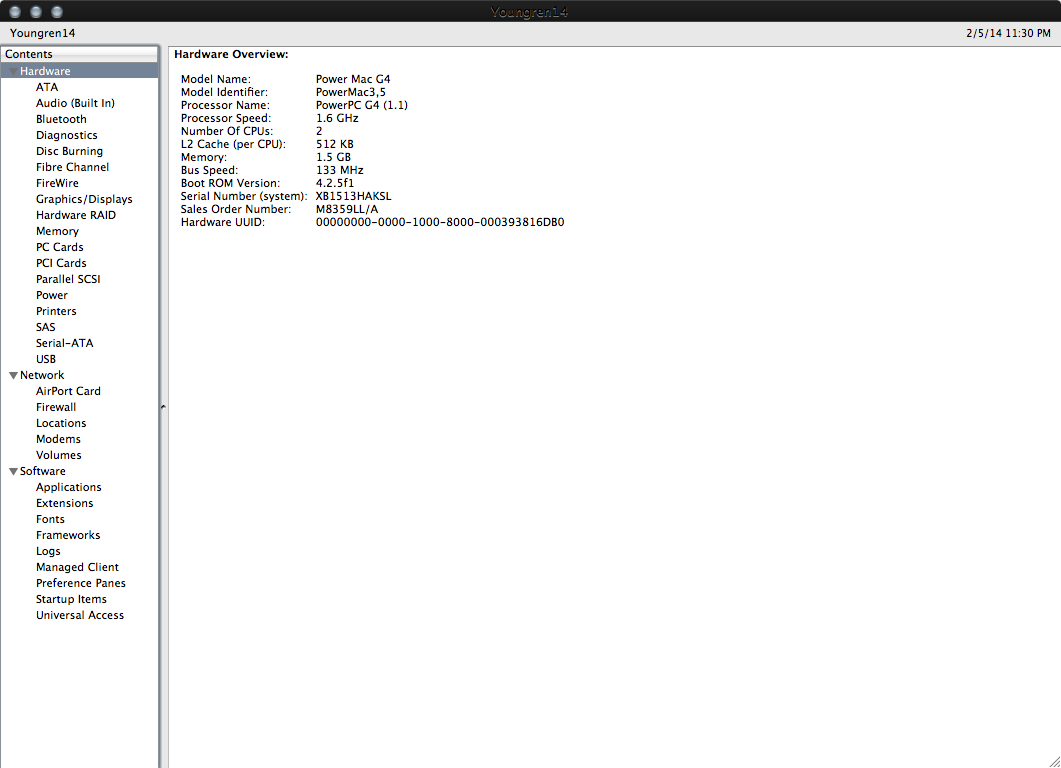
Task: Open Locations under Network
Action: click(61, 423)
